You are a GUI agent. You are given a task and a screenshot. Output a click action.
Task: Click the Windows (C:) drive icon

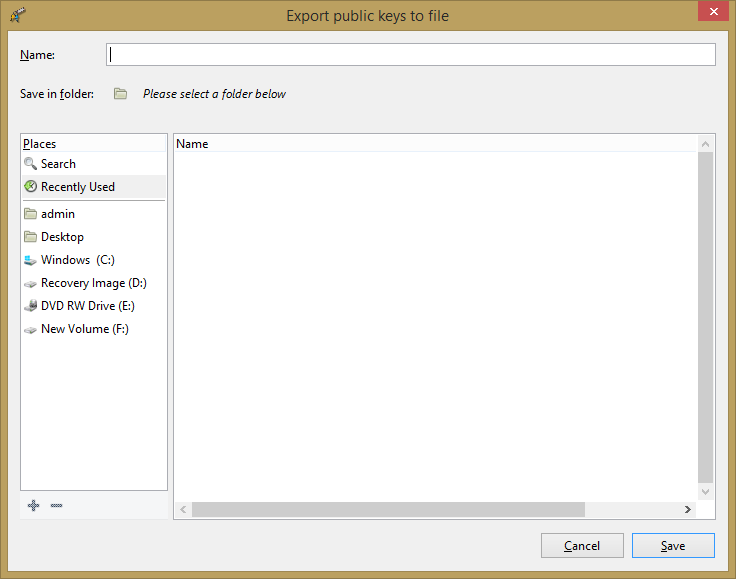[31, 260]
